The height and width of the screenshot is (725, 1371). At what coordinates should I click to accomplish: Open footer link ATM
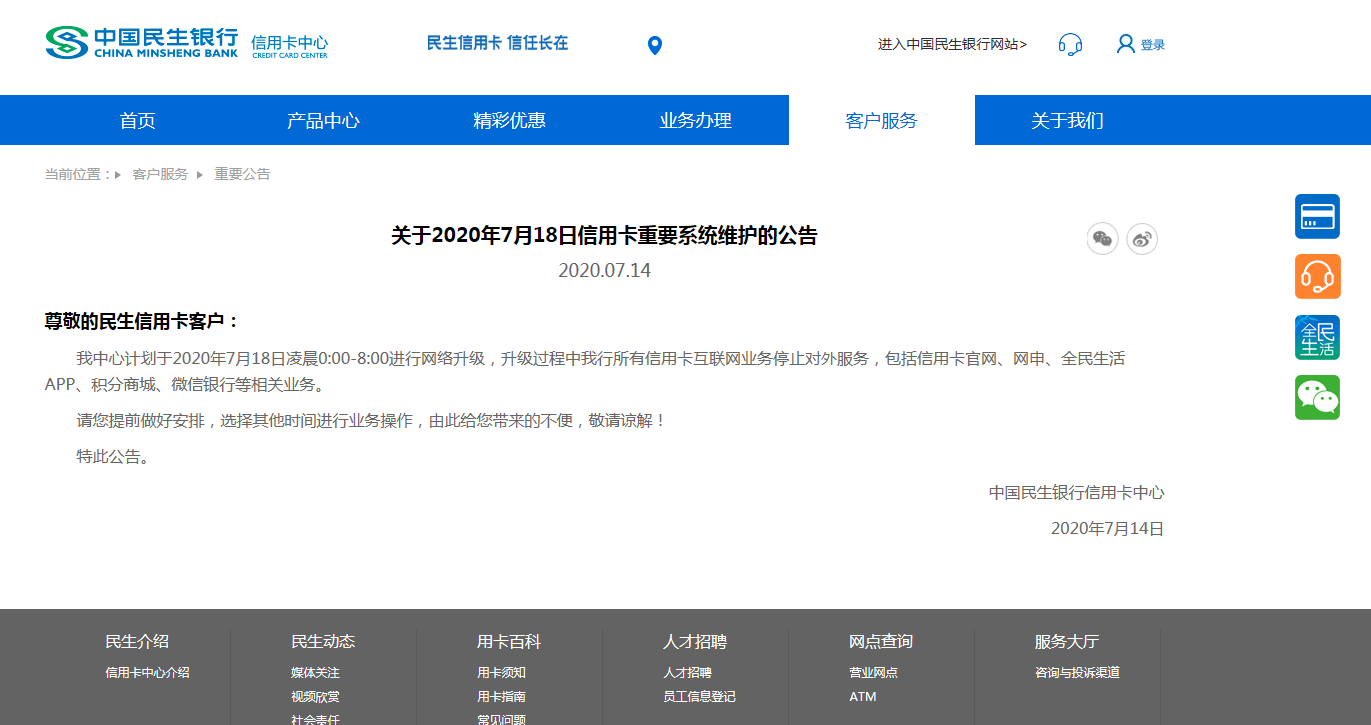(862, 697)
